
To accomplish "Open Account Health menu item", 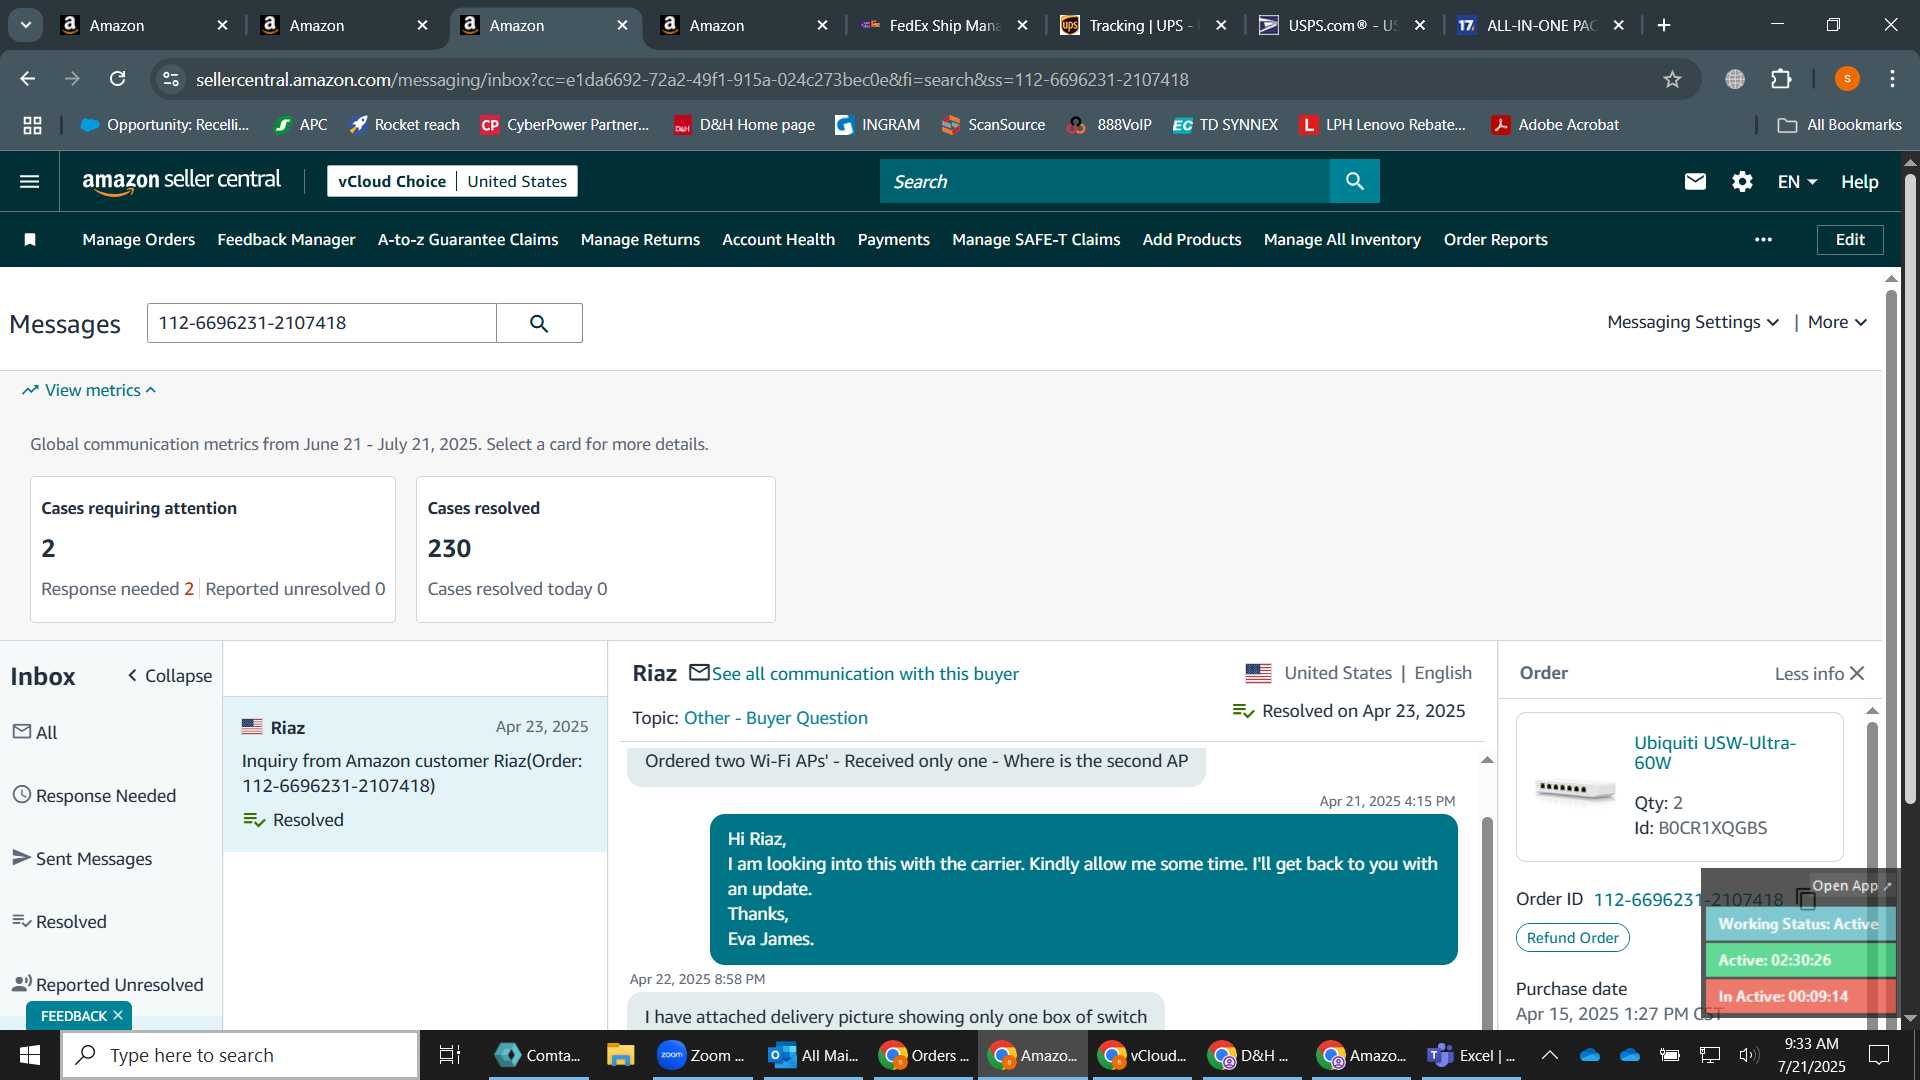I will point(778,239).
